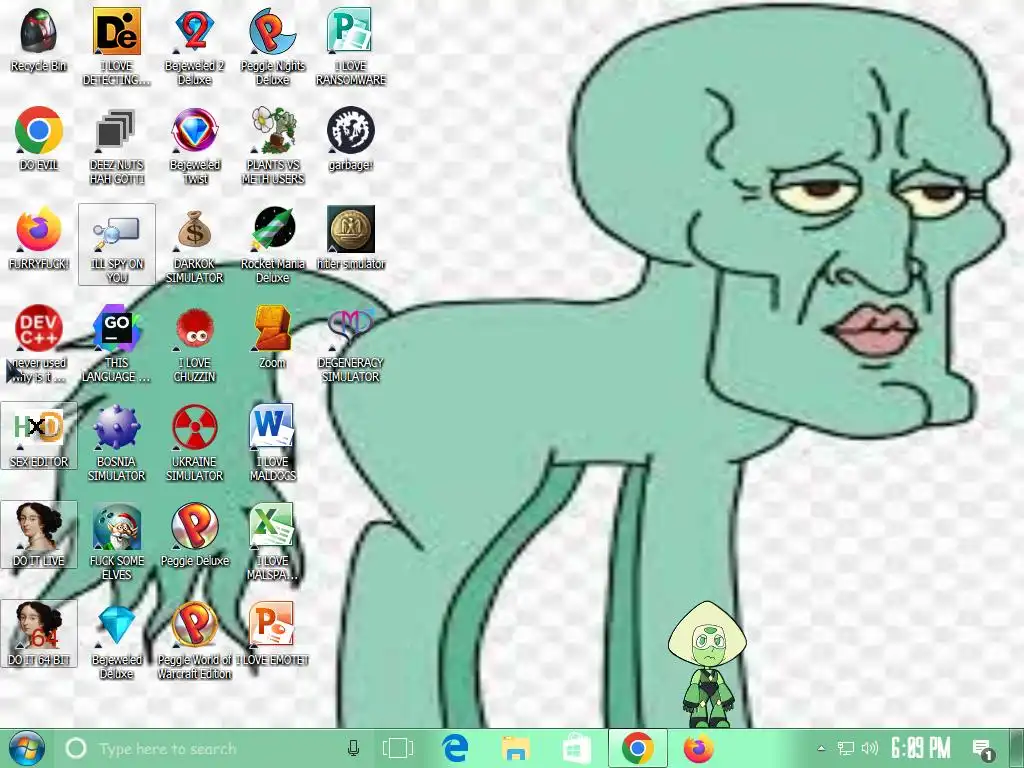The height and width of the screenshot is (768, 1024).
Task: Select the orange De icon on the desktop
Action: [x=116, y=31]
